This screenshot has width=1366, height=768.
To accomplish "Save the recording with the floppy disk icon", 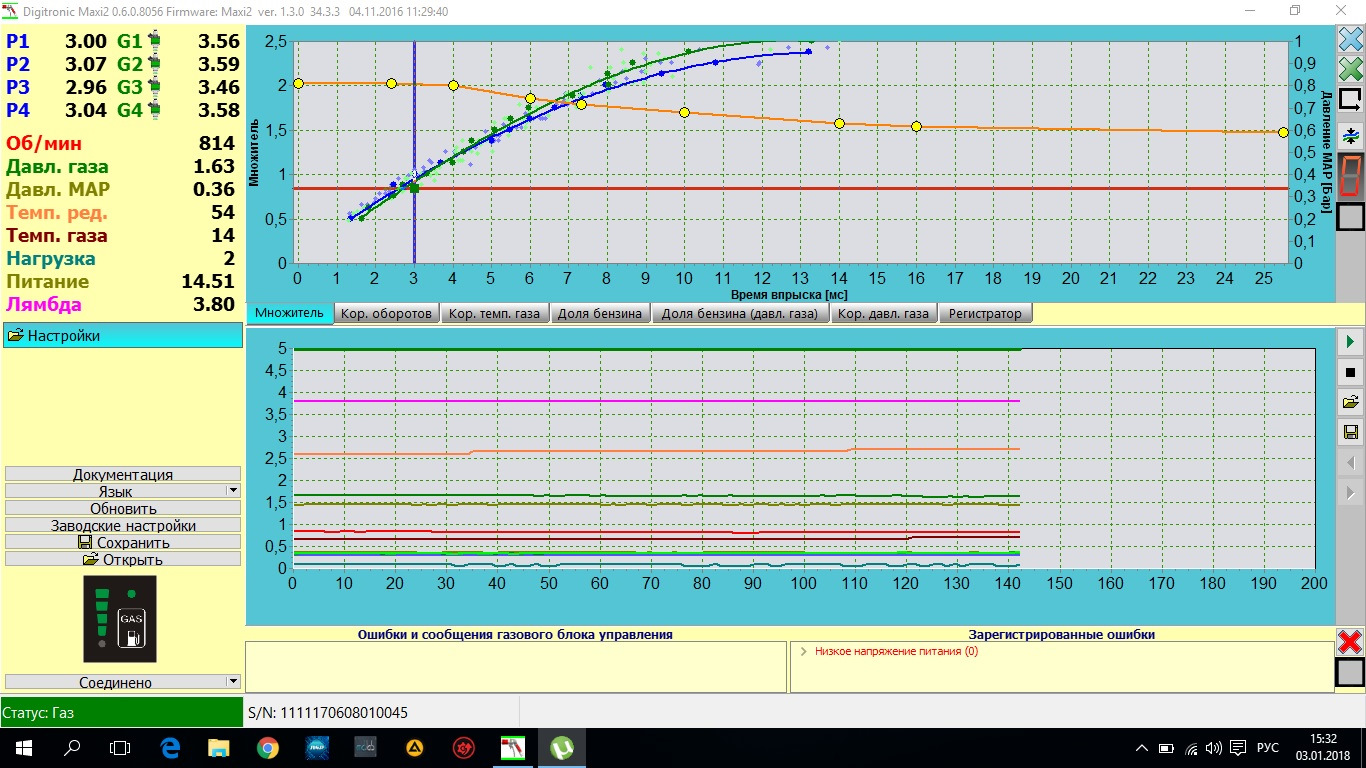I will [x=1350, y=432].
